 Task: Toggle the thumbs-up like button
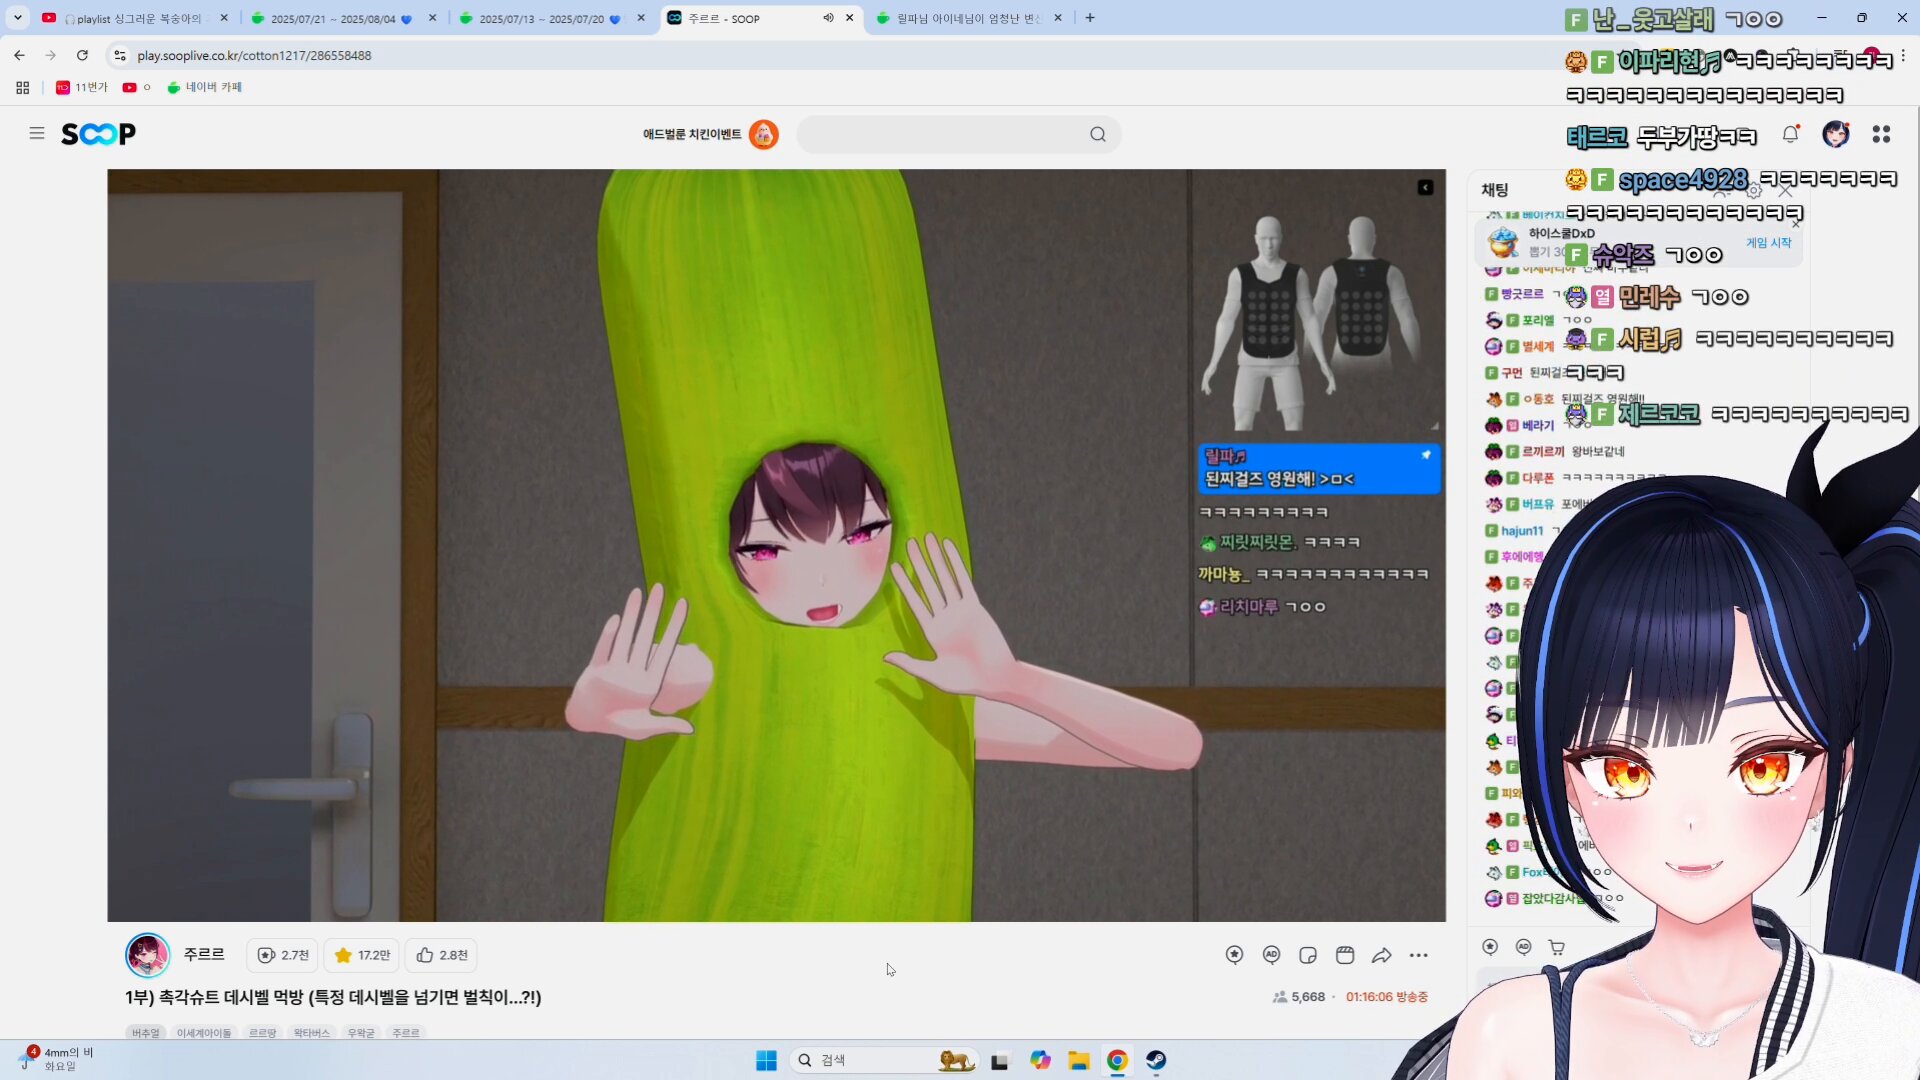442,955
